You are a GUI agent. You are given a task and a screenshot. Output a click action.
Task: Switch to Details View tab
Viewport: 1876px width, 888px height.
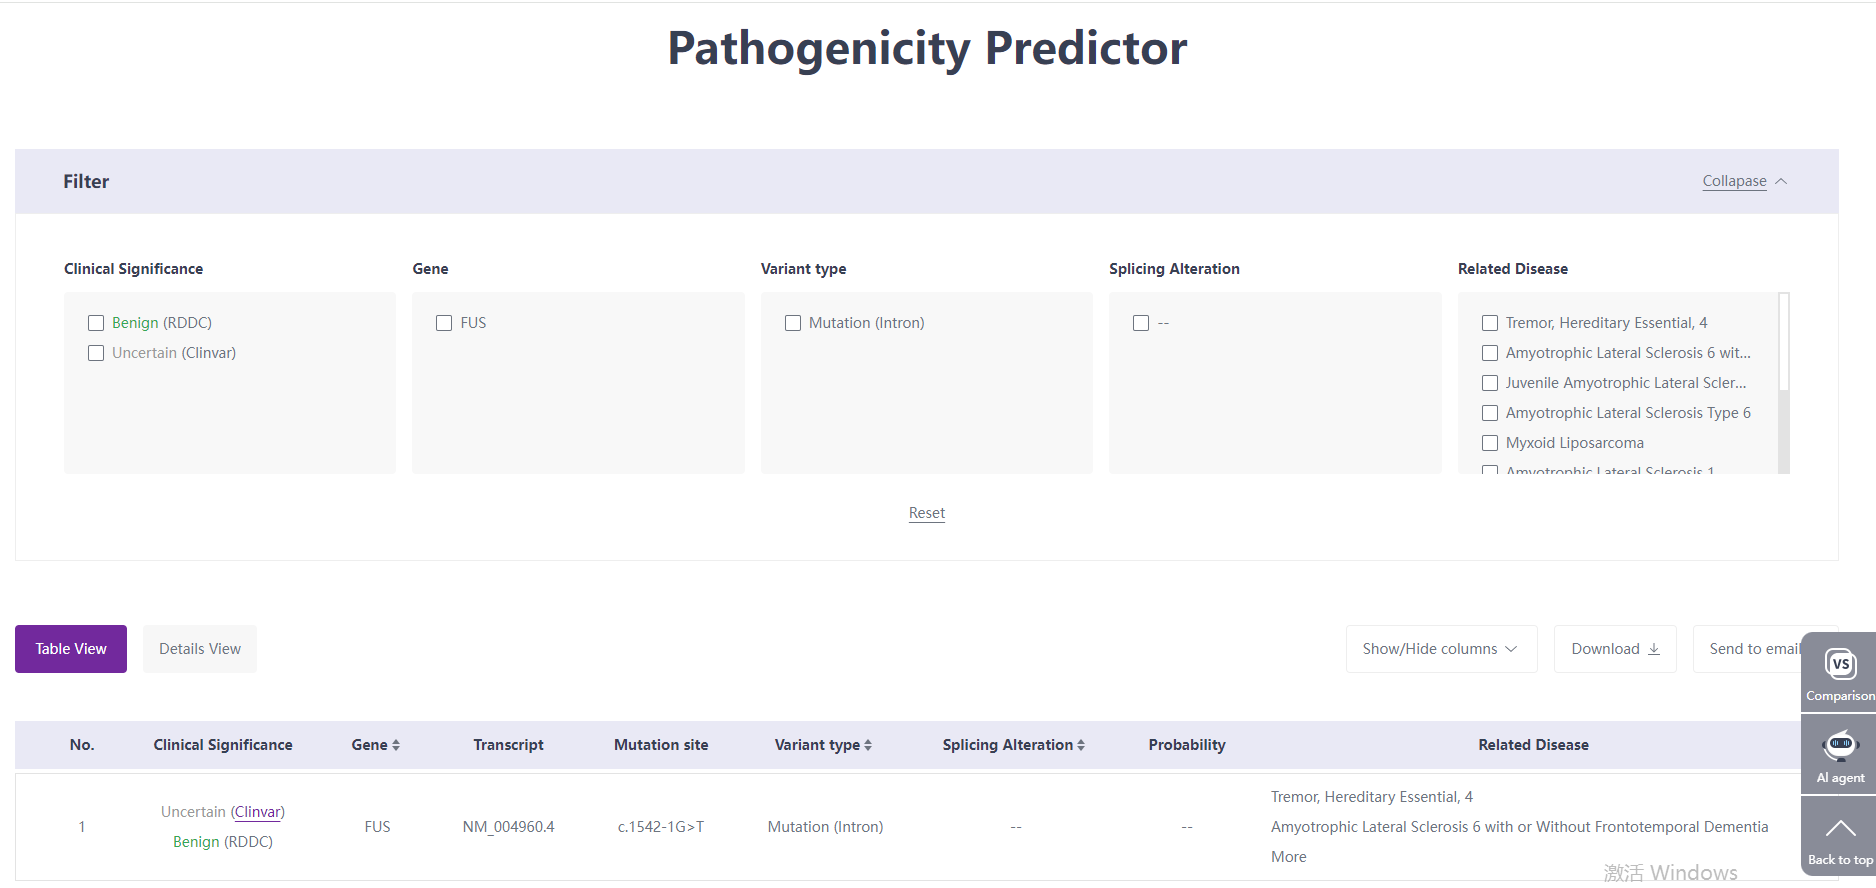pos(200,649)
